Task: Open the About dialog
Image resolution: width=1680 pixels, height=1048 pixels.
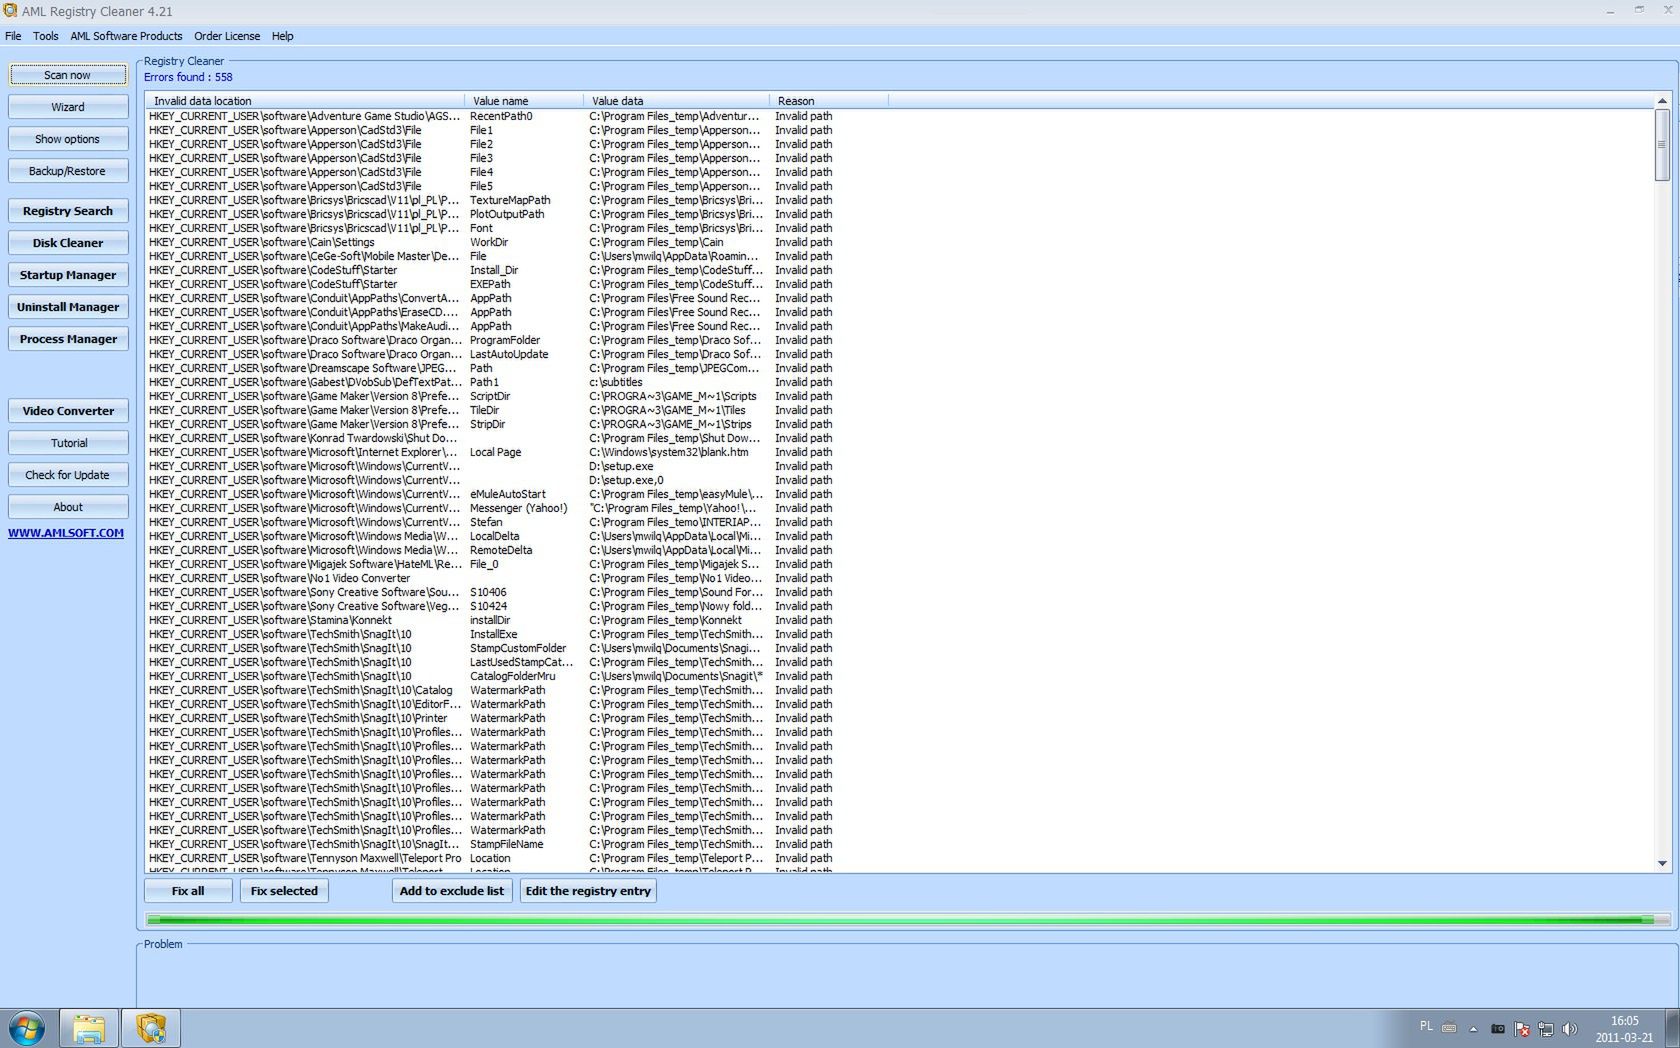Action: [x=68, y=507]
